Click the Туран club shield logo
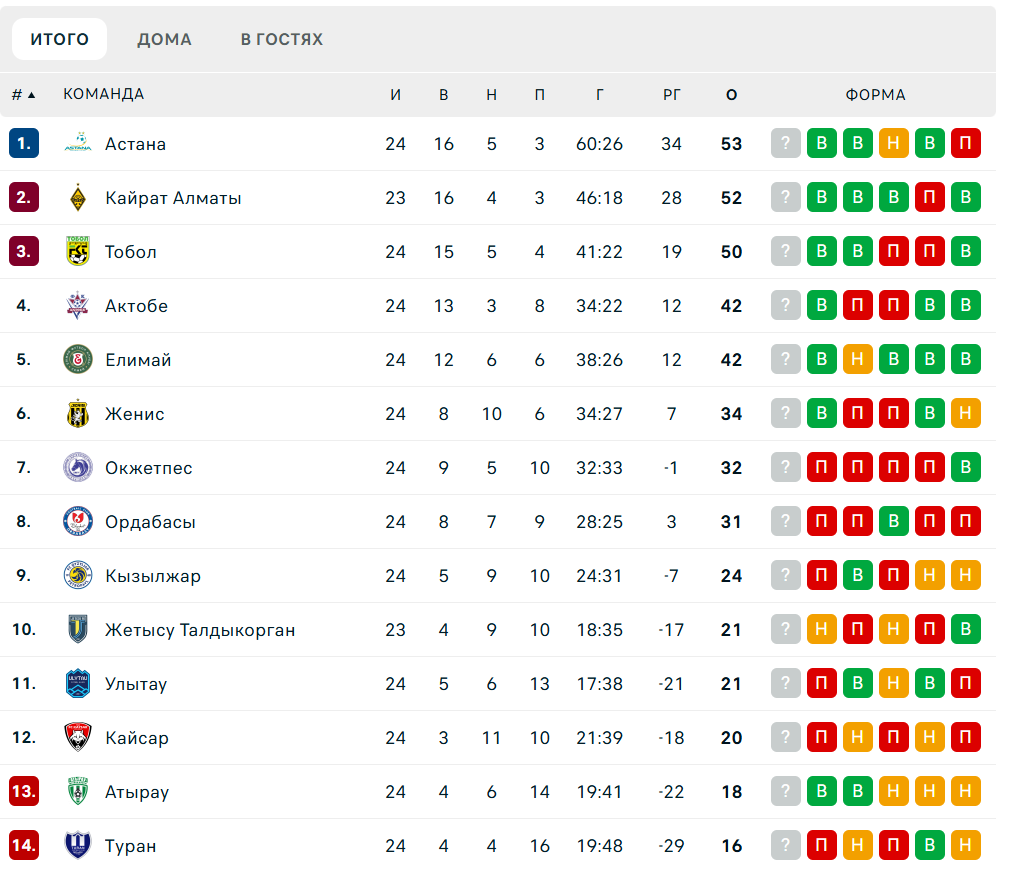The image size is (1014, 872). pos(78,845)
